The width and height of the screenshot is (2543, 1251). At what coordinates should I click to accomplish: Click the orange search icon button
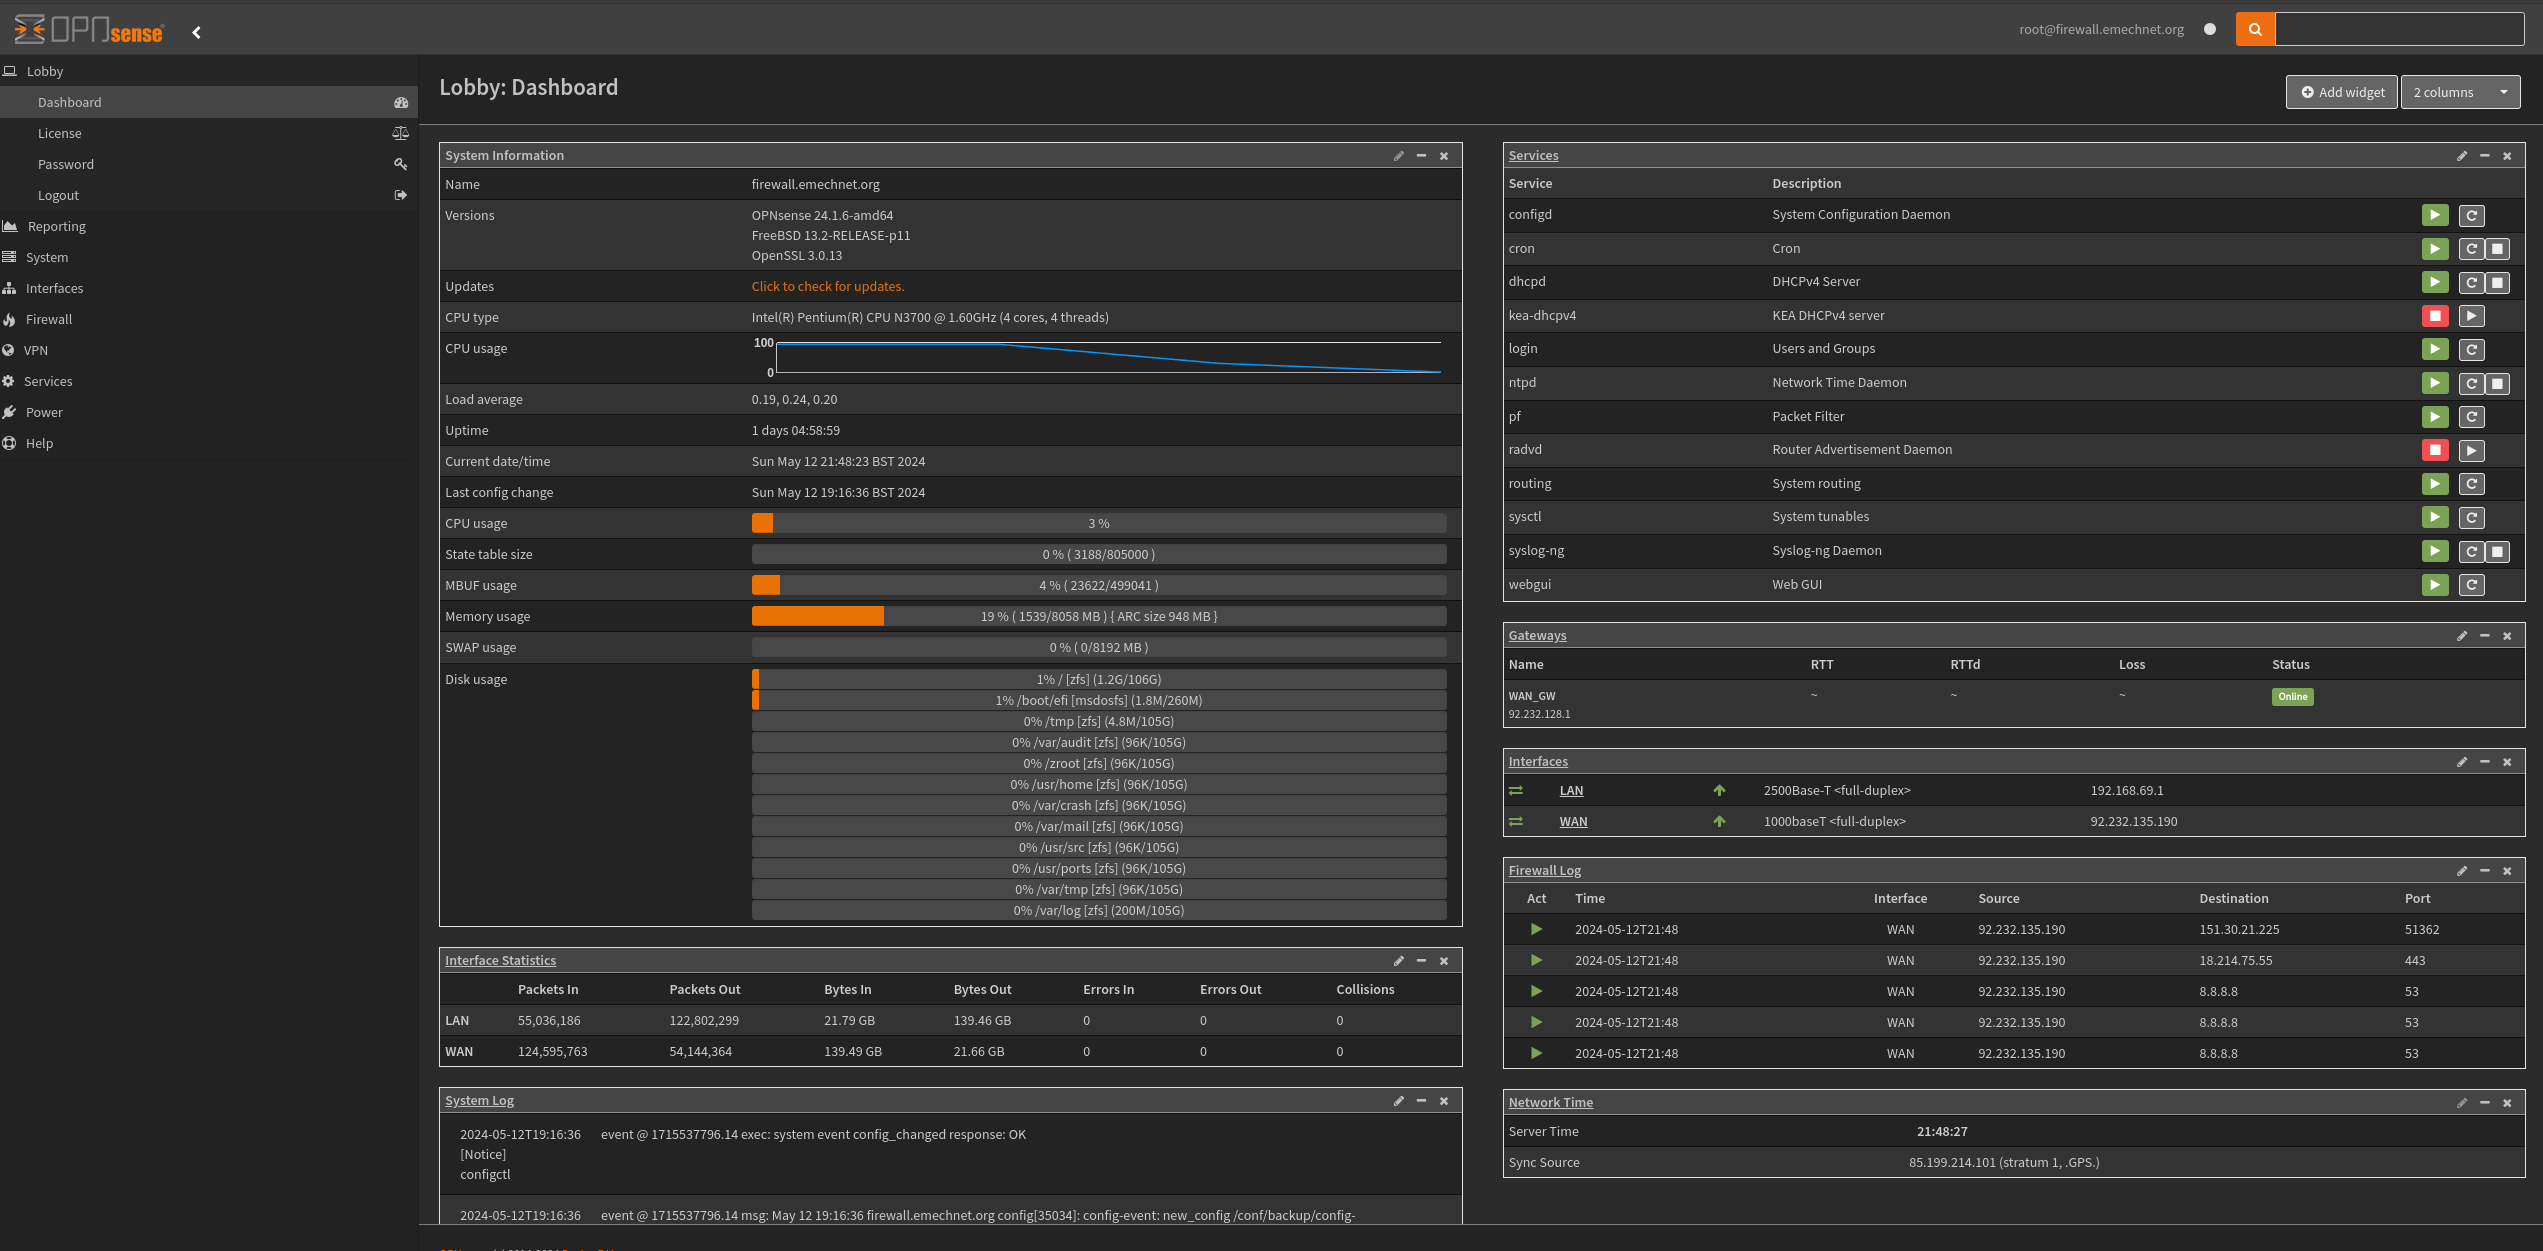[2255, 29]
